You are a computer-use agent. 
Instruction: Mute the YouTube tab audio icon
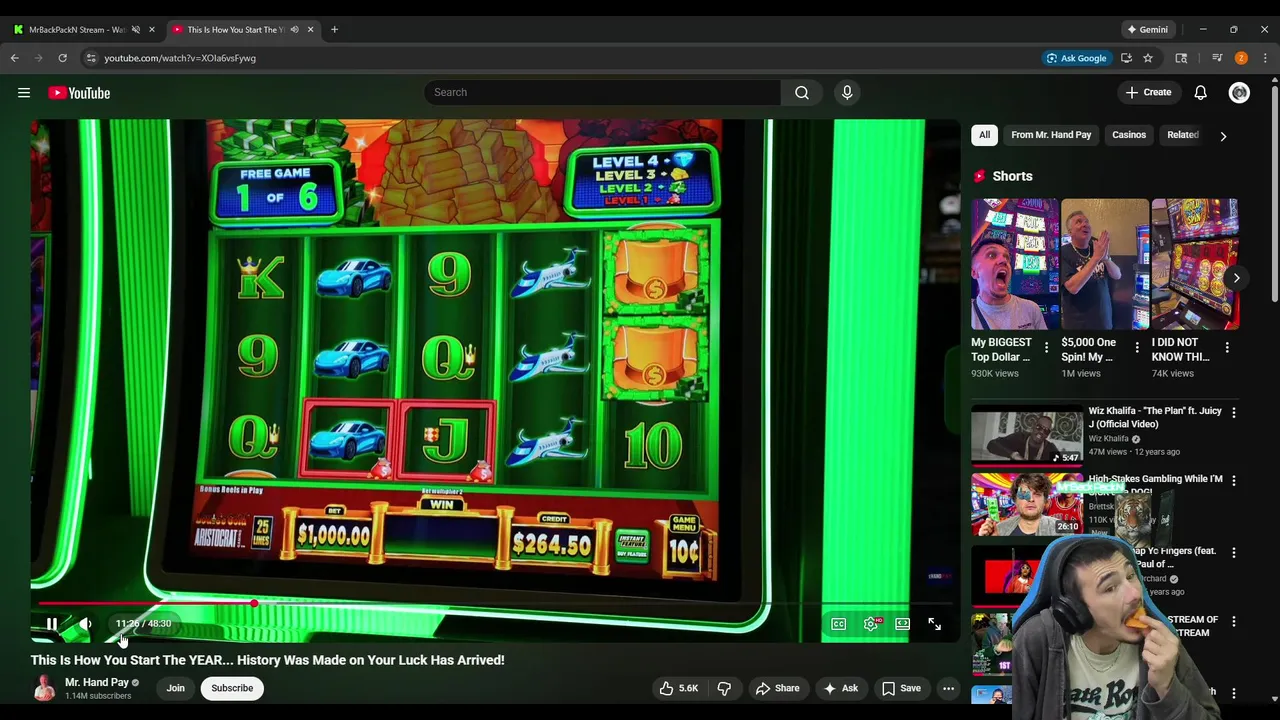click(294, 29)
